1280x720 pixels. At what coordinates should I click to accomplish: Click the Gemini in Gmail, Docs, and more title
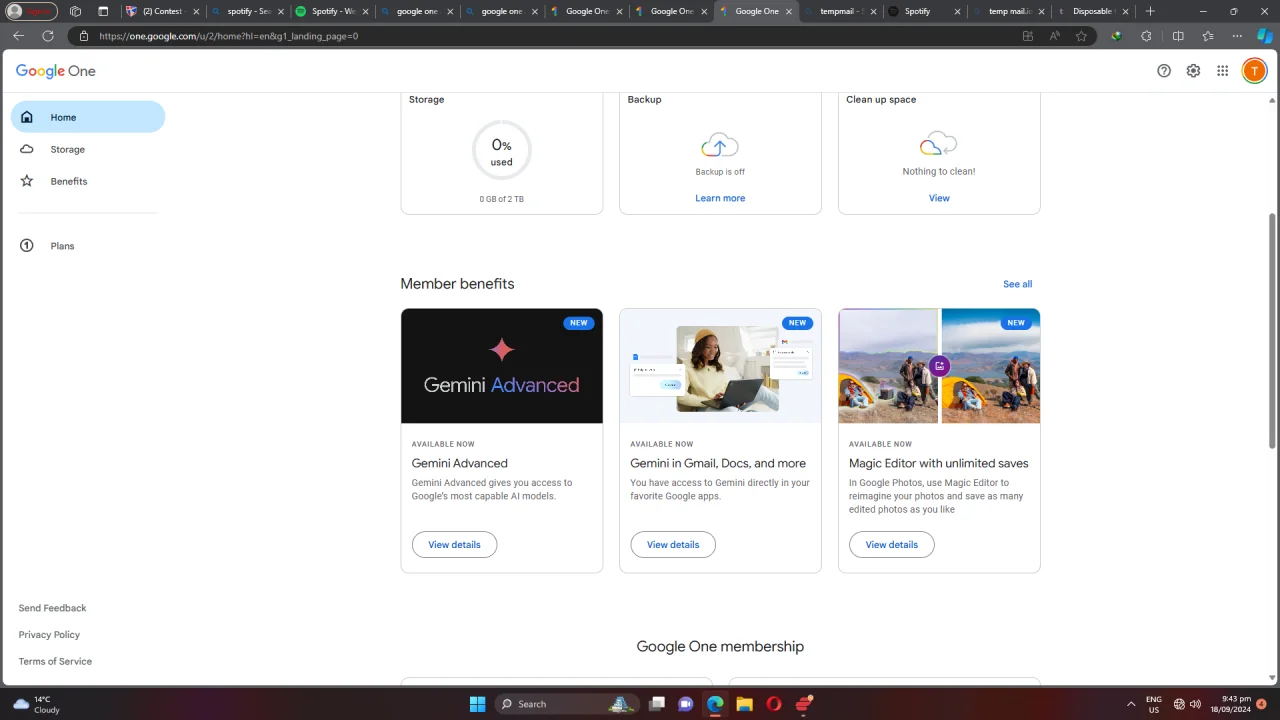click(x=718, y=463)
